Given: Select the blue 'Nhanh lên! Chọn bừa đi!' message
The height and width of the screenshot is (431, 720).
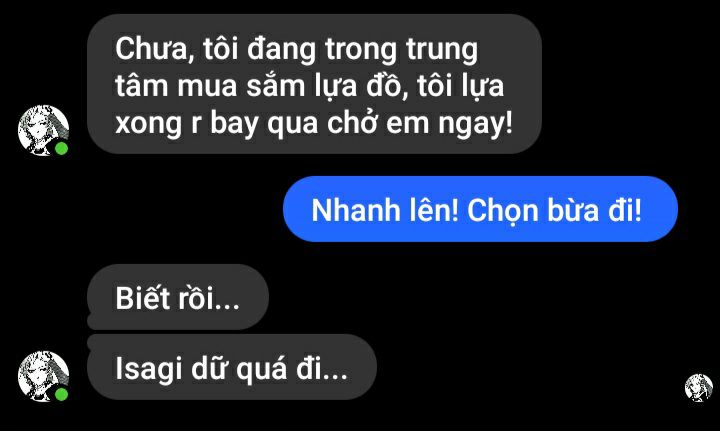Looking at the screenshot, I should point(480,209).
